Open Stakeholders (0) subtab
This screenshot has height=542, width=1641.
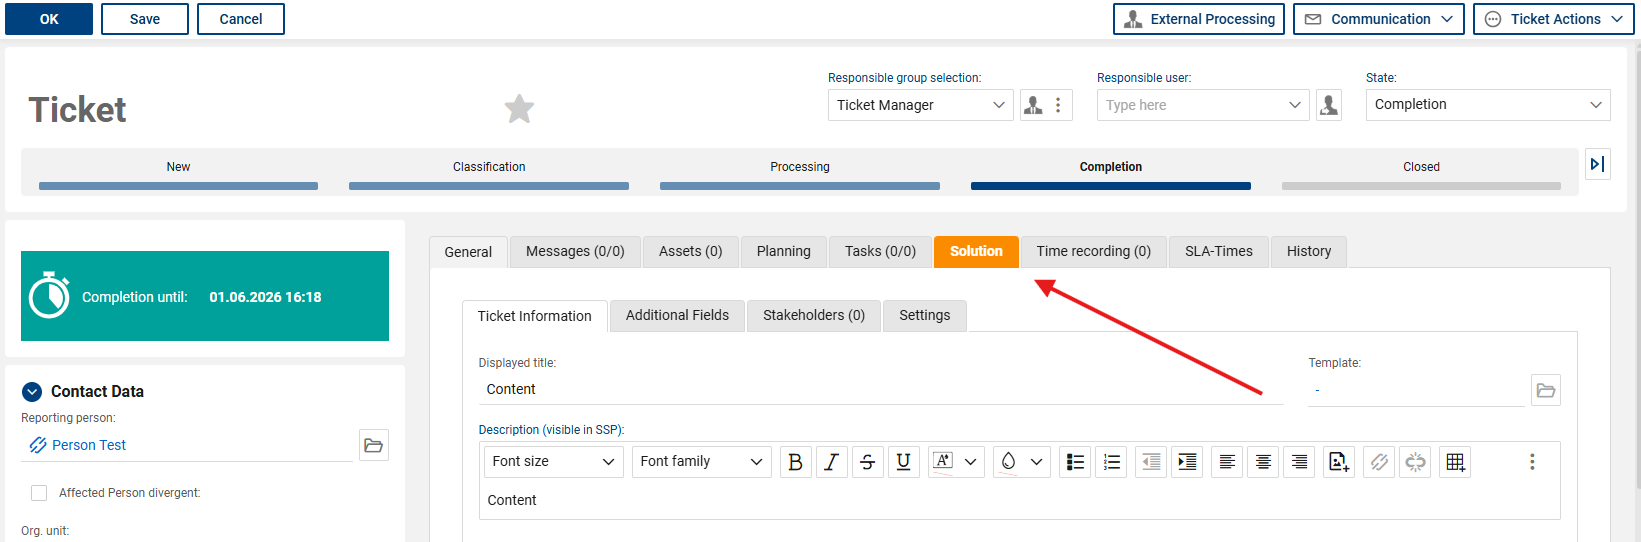[813, 315]
